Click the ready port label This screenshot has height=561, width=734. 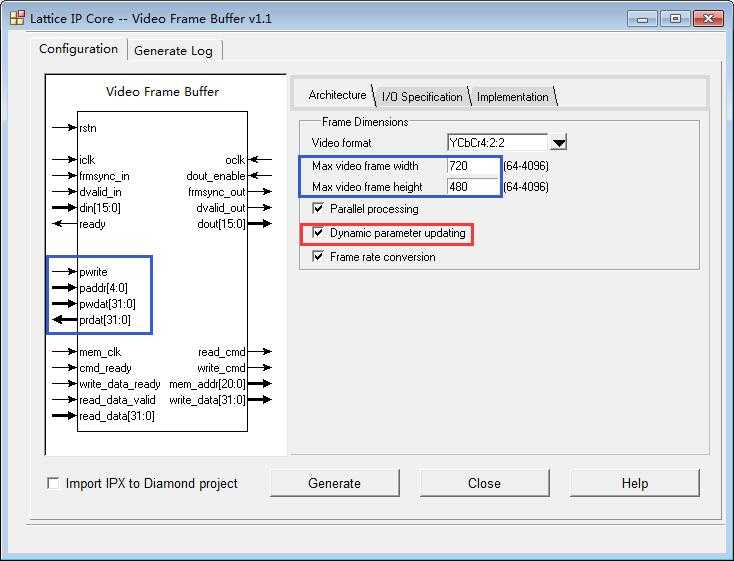tap(92, 224)
